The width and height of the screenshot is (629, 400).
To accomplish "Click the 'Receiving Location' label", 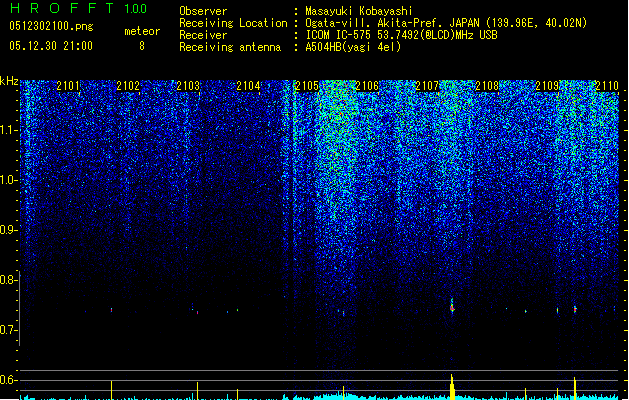I will click(x=233, y=23).
